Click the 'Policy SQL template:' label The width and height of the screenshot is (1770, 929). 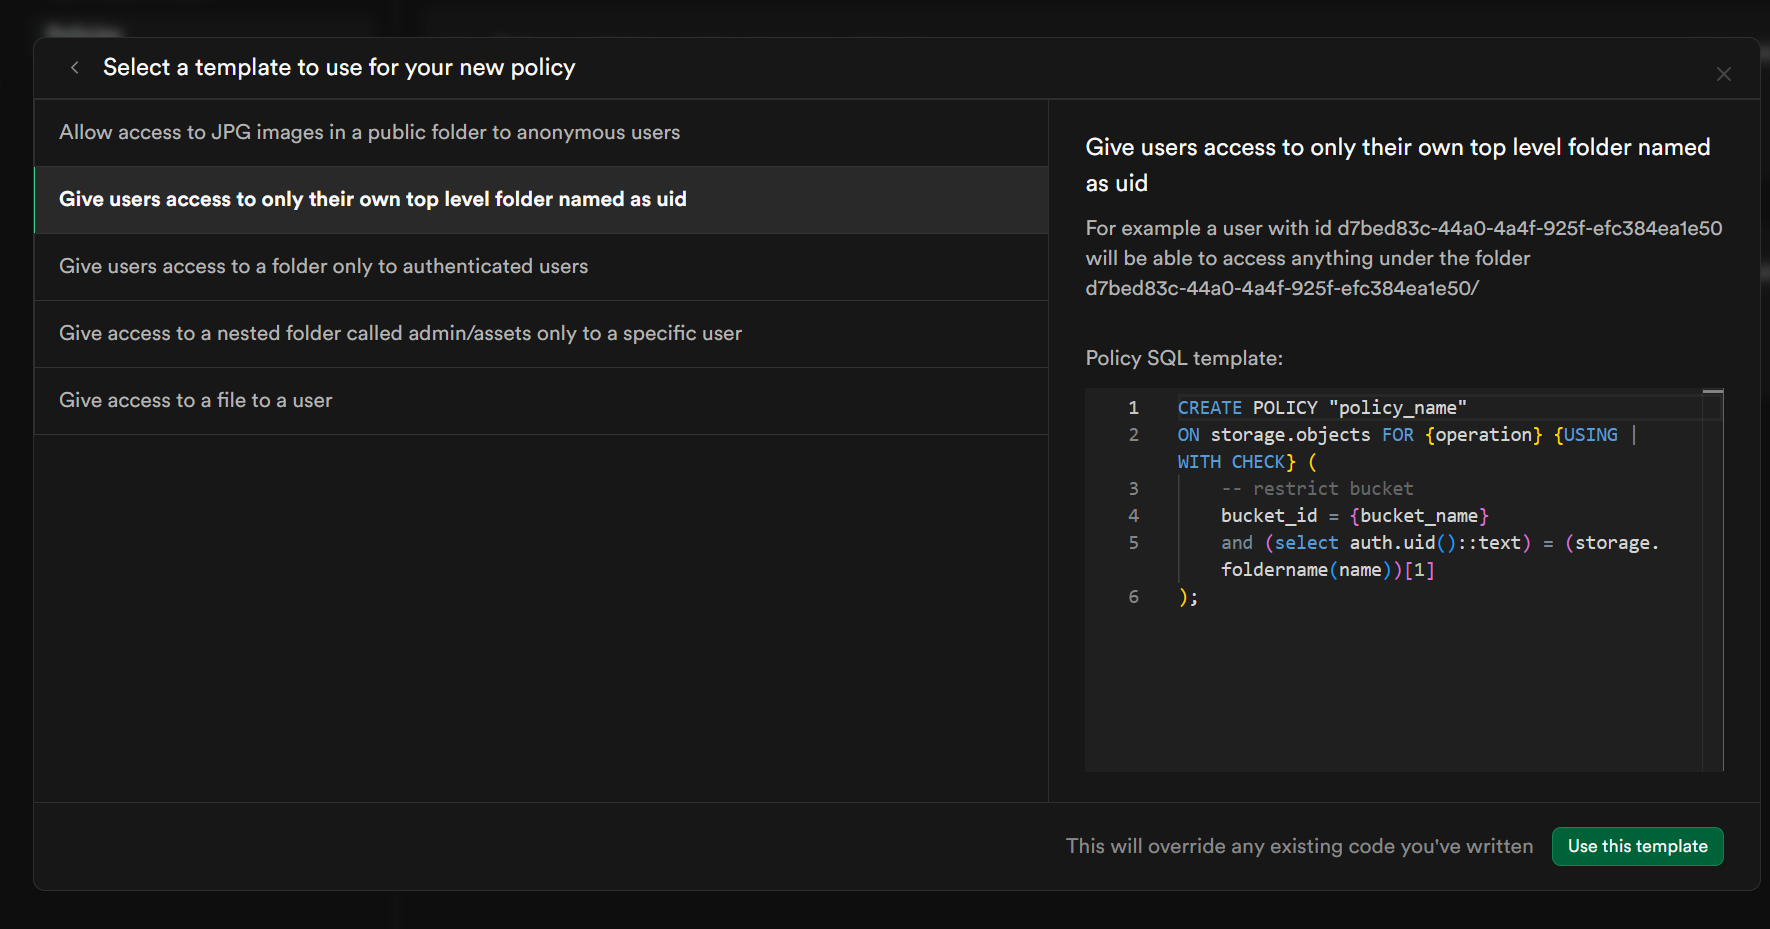(x=1184, y=358)
